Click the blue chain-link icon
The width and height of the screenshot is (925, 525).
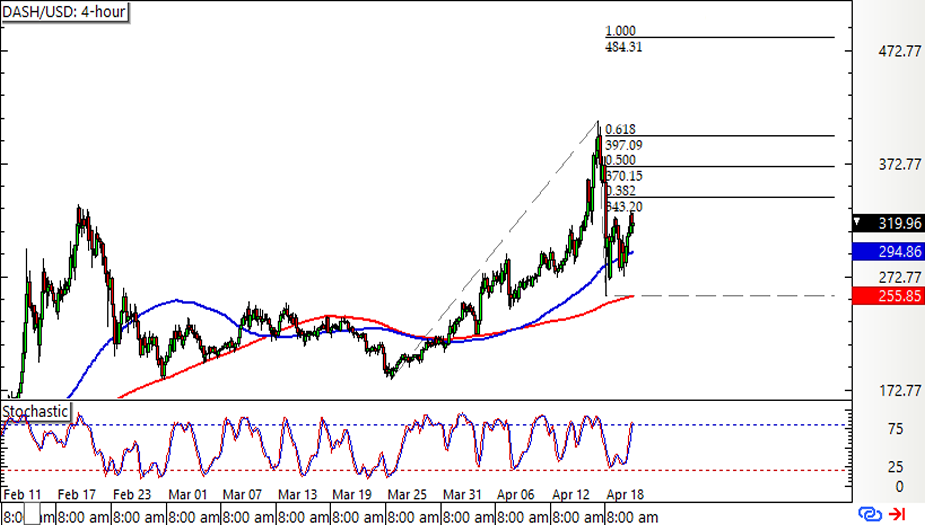(870, 514)
